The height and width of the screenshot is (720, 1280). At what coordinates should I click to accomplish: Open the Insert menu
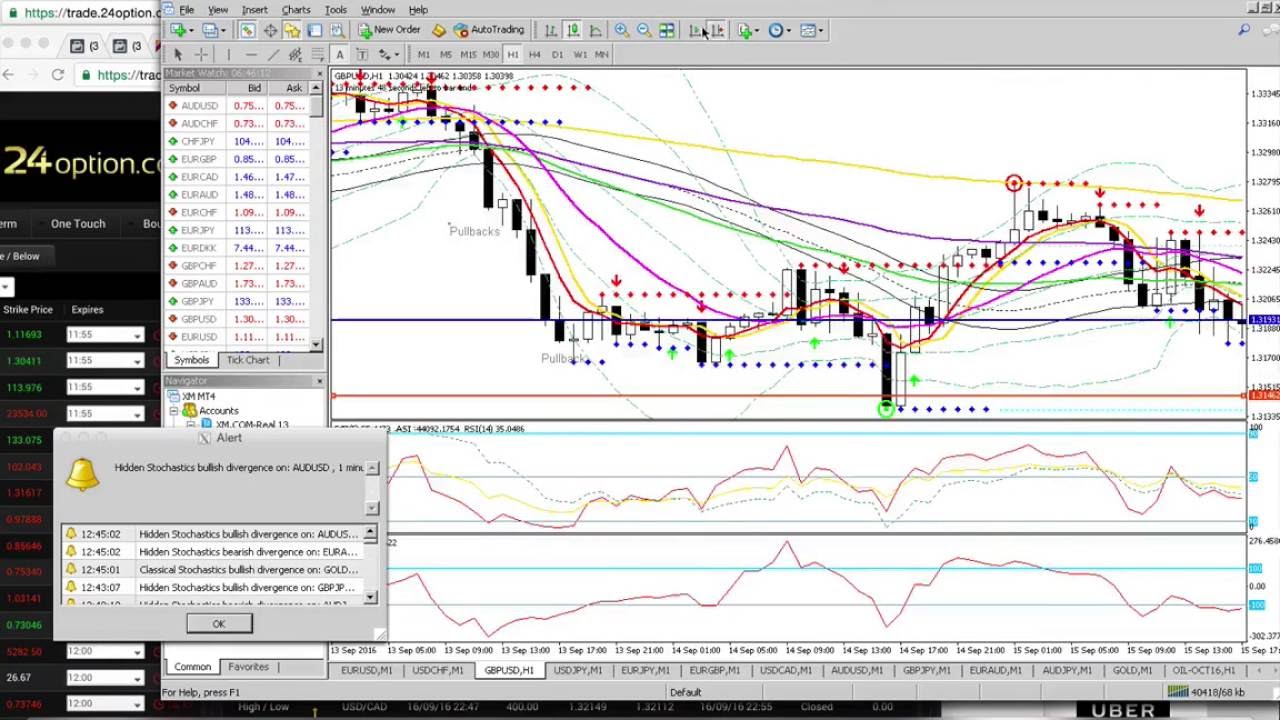[254, 10]
